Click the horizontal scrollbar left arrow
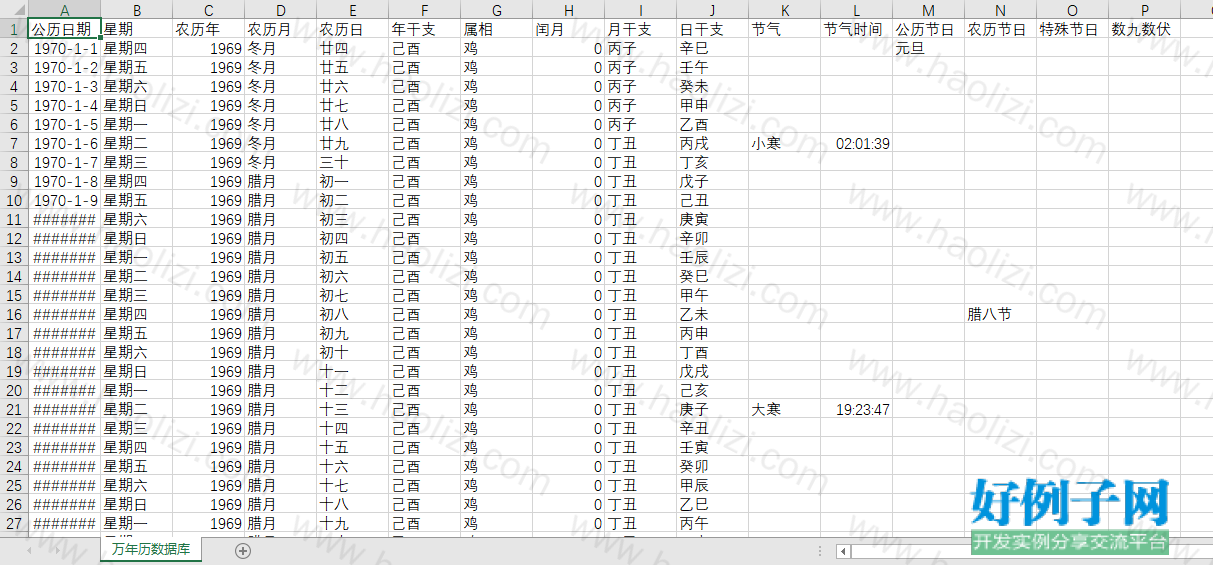The image size is (1213, 565). coord(844,551)
